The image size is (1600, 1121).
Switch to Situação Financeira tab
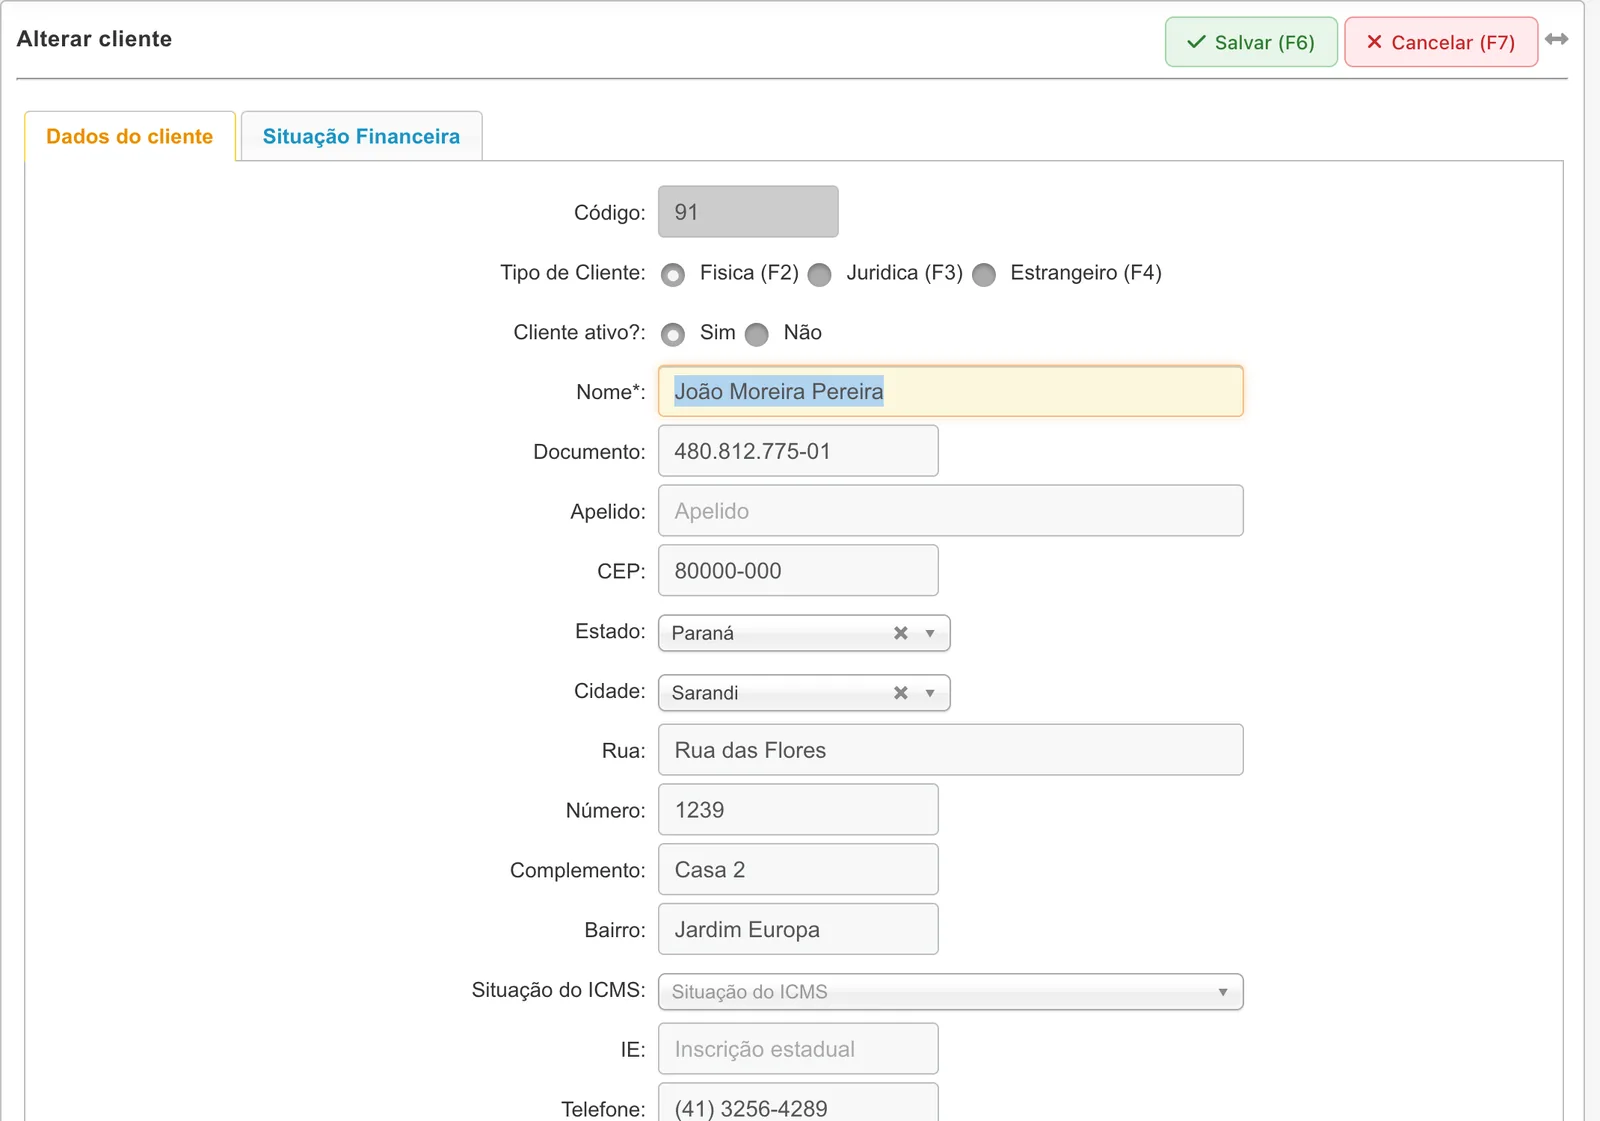tap(361, 136)
